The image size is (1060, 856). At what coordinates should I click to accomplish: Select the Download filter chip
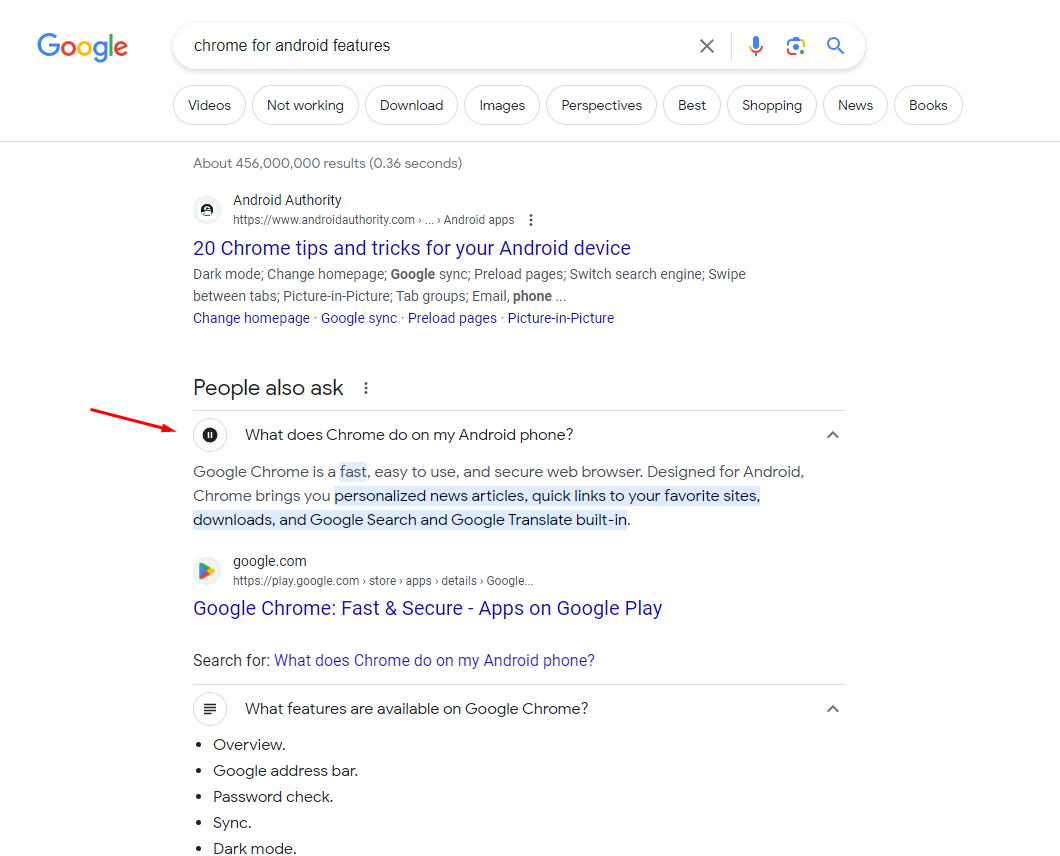point(412,105)
